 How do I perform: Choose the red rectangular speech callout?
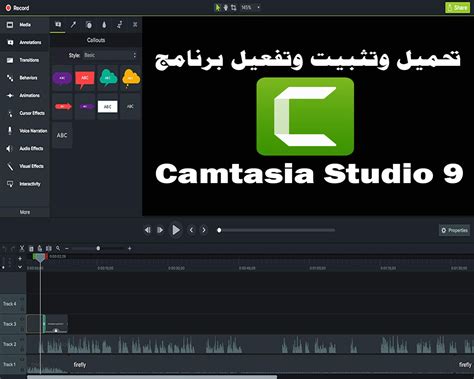(x=85, y=79)
